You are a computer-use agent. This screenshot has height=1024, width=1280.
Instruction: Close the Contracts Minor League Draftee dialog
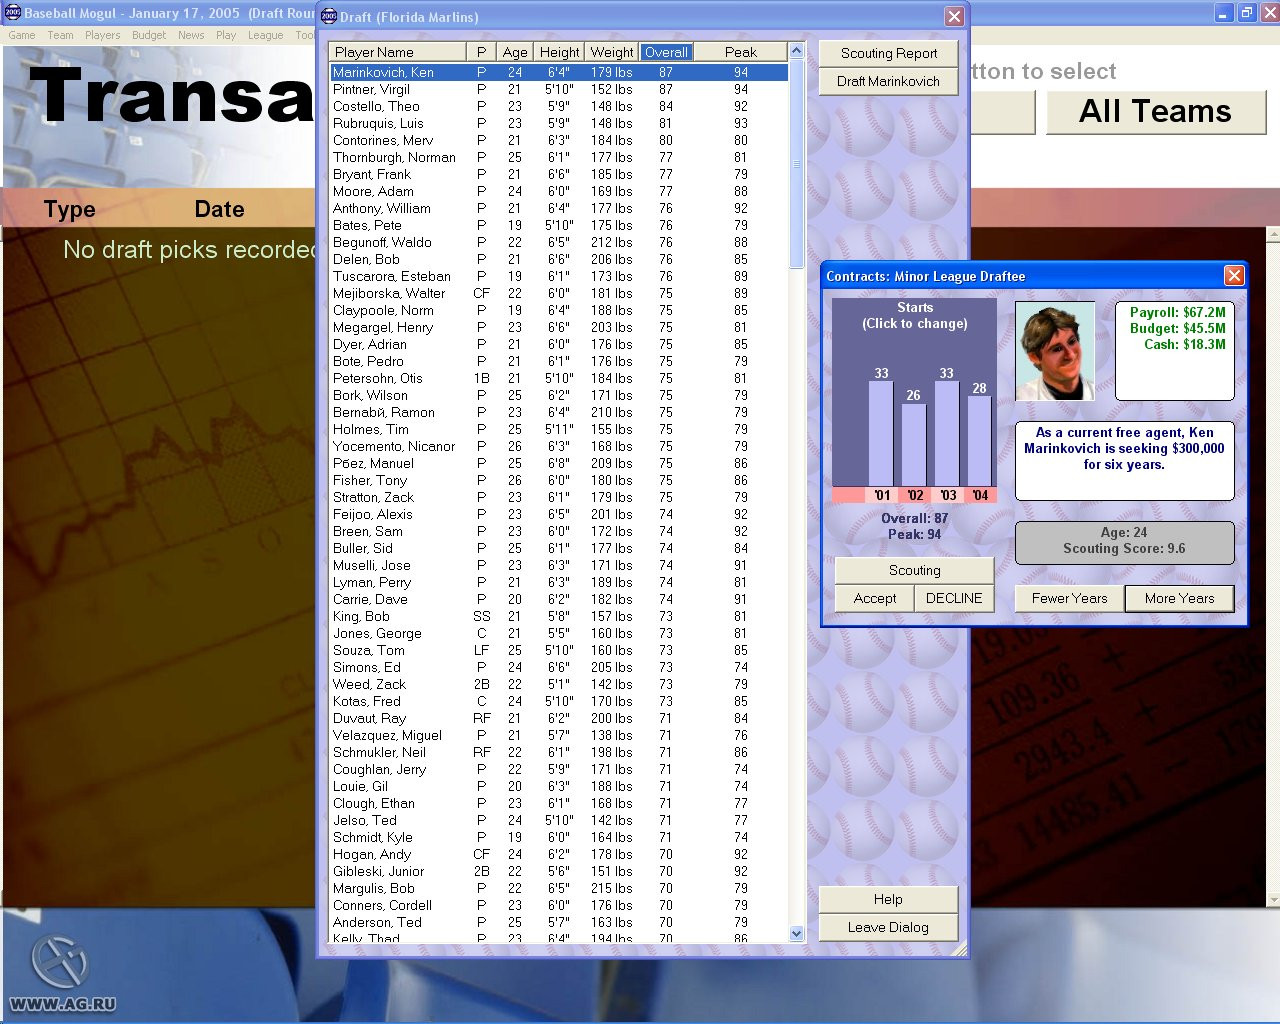pyautogui.click(x=1234, y=275)
